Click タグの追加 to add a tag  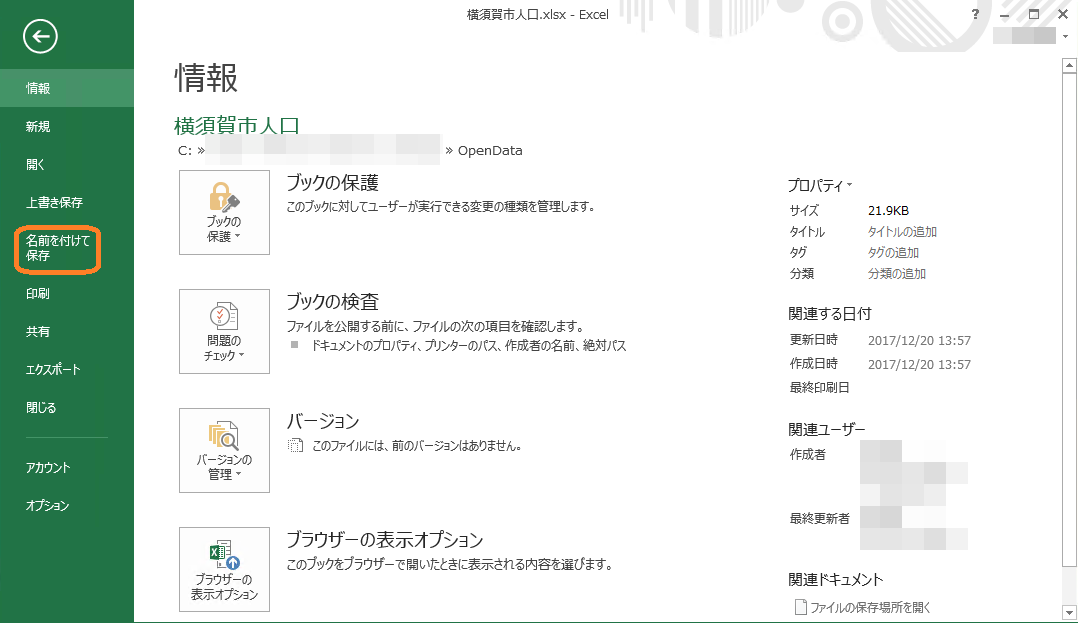coord(893,253)
